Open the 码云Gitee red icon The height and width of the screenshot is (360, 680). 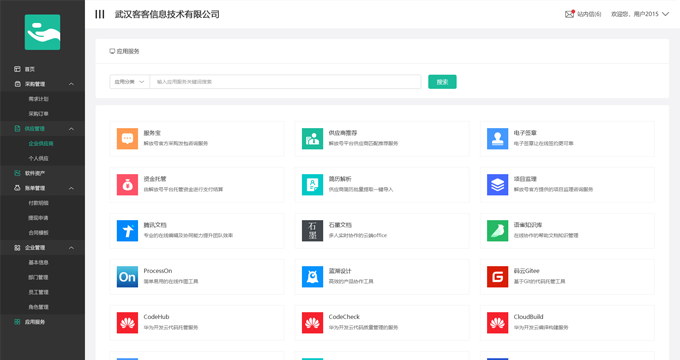[x=497, y=277]
